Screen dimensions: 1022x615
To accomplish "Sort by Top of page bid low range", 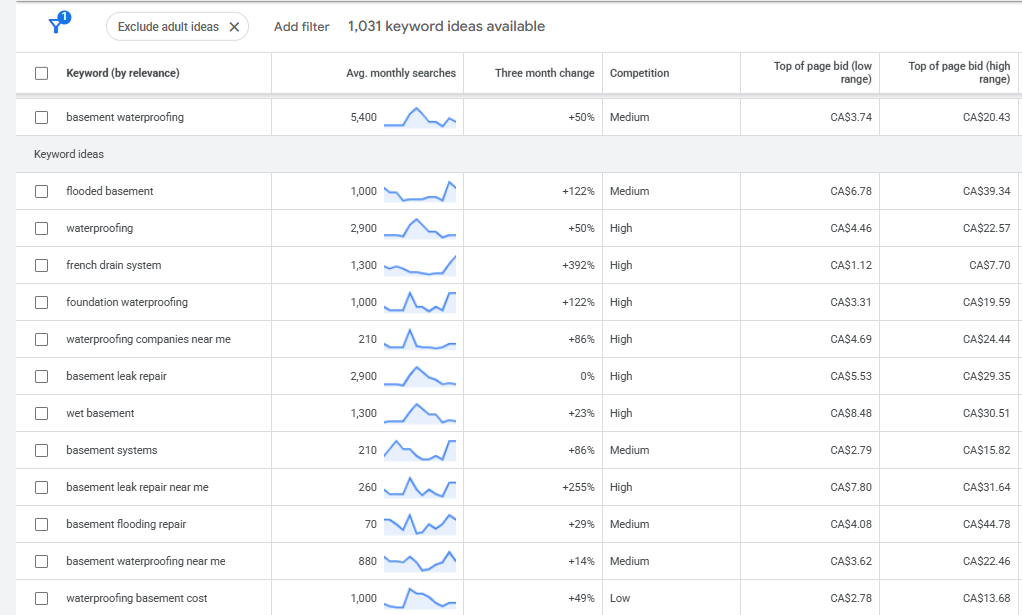I will tap(823, 72).
